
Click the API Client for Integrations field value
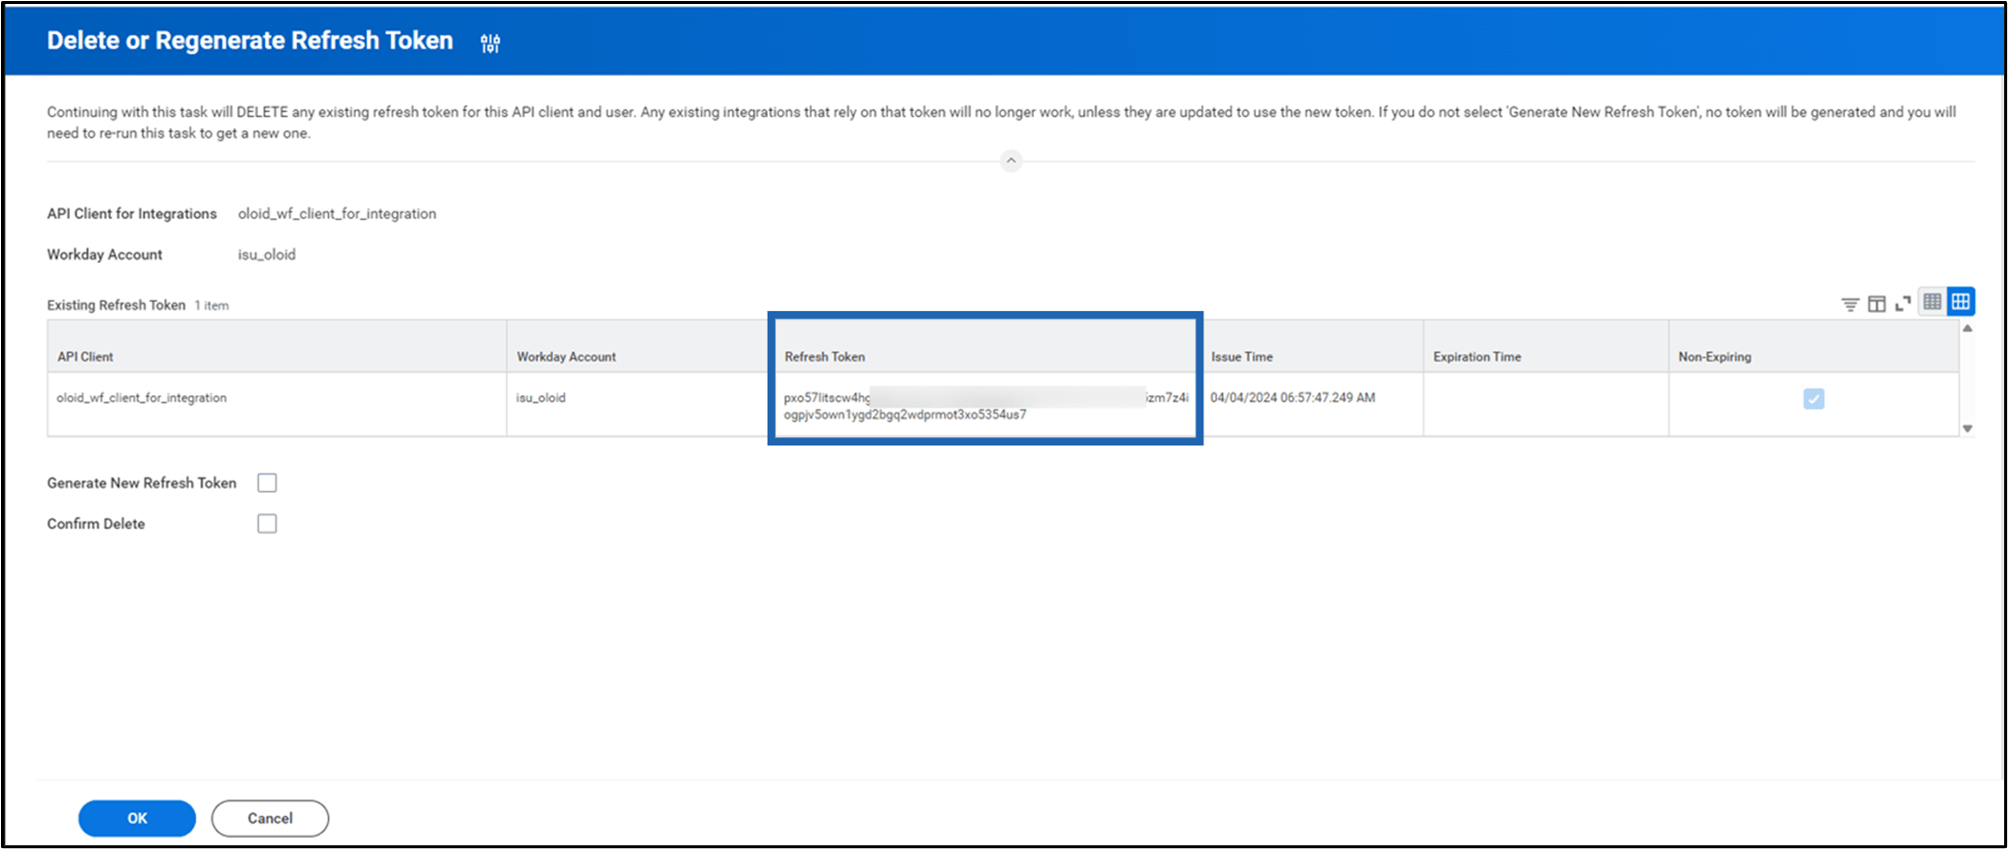(x=337, y=214)
